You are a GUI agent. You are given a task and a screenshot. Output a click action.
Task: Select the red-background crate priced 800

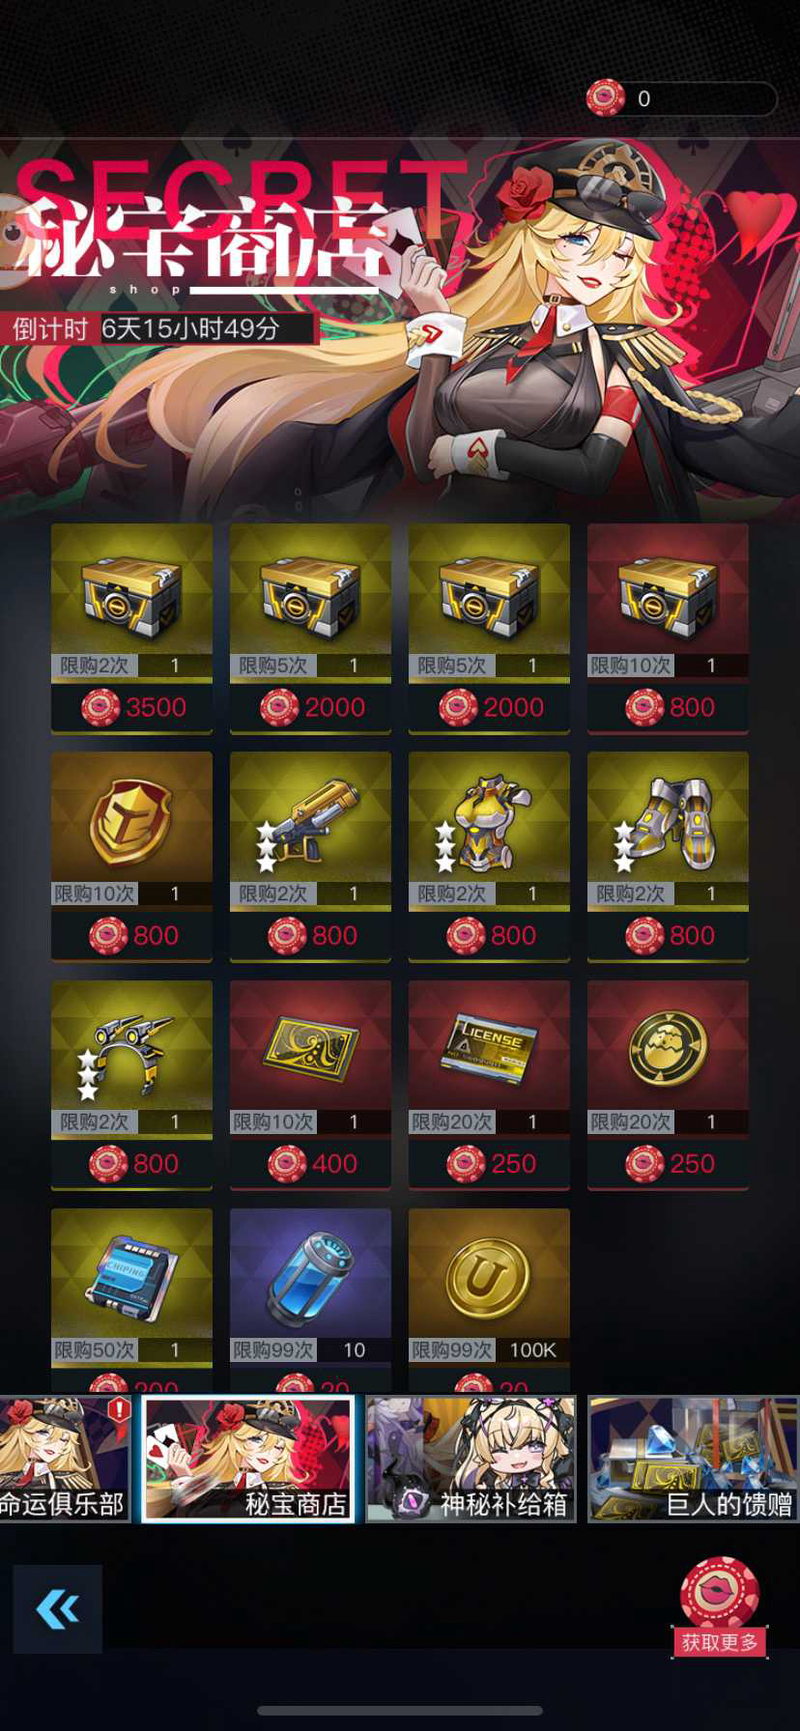pyautogui.click(x=668, y=628)
